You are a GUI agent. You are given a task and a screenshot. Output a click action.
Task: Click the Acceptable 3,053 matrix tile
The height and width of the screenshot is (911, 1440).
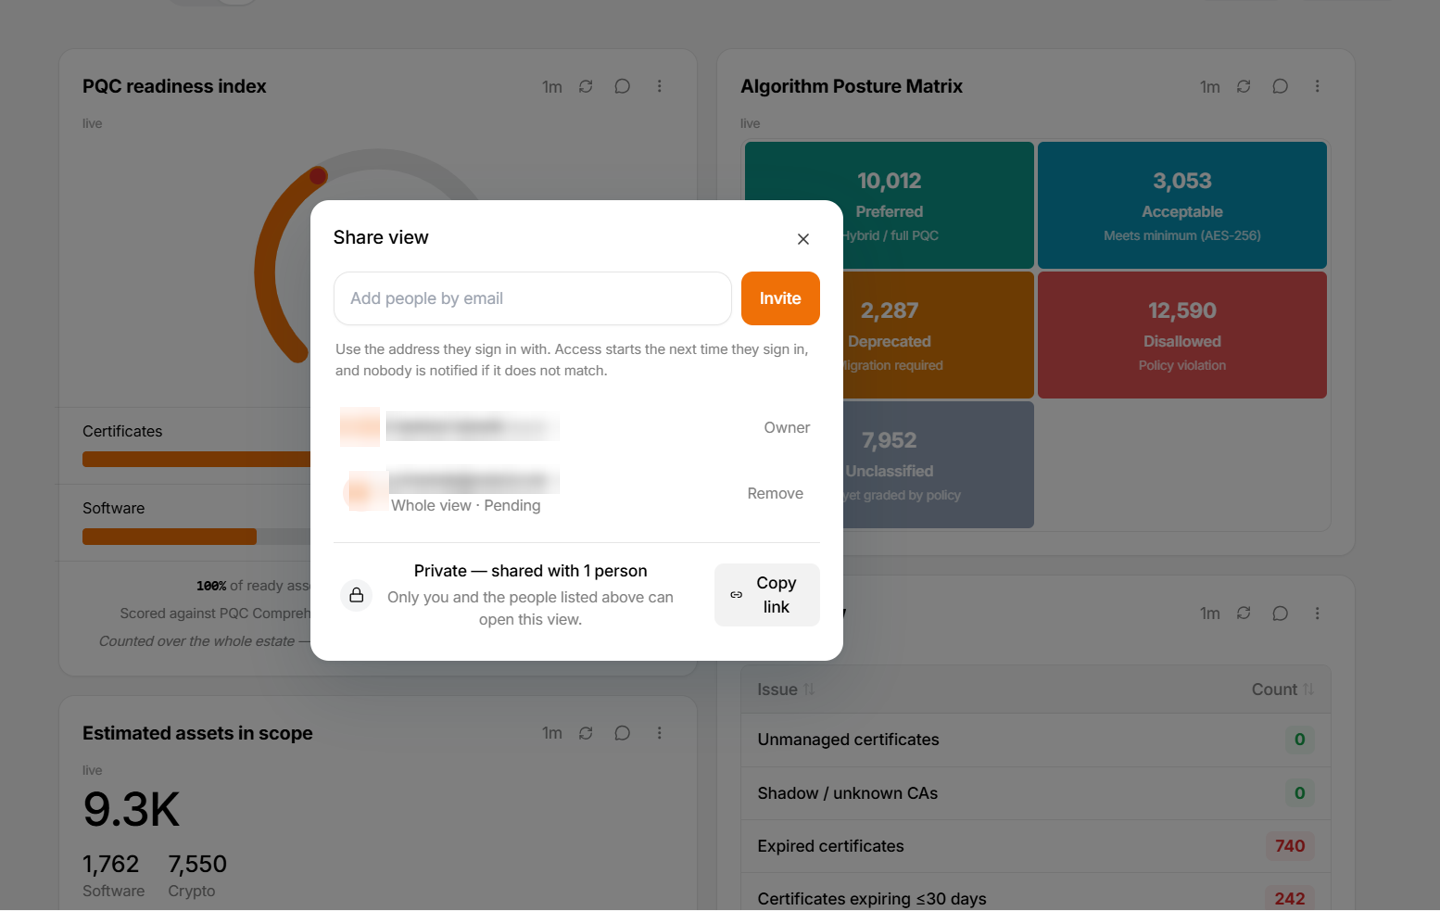pos(1182,205)
